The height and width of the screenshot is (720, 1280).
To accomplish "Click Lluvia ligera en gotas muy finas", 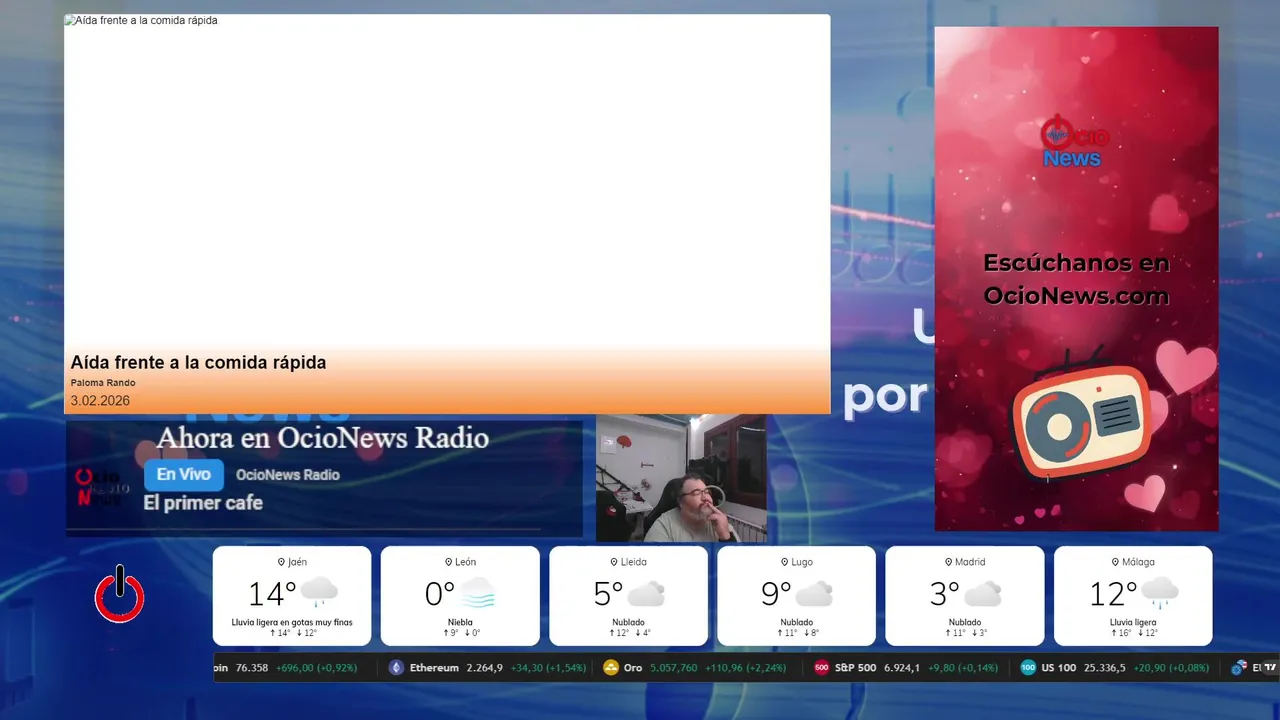I will click(292, 622).
